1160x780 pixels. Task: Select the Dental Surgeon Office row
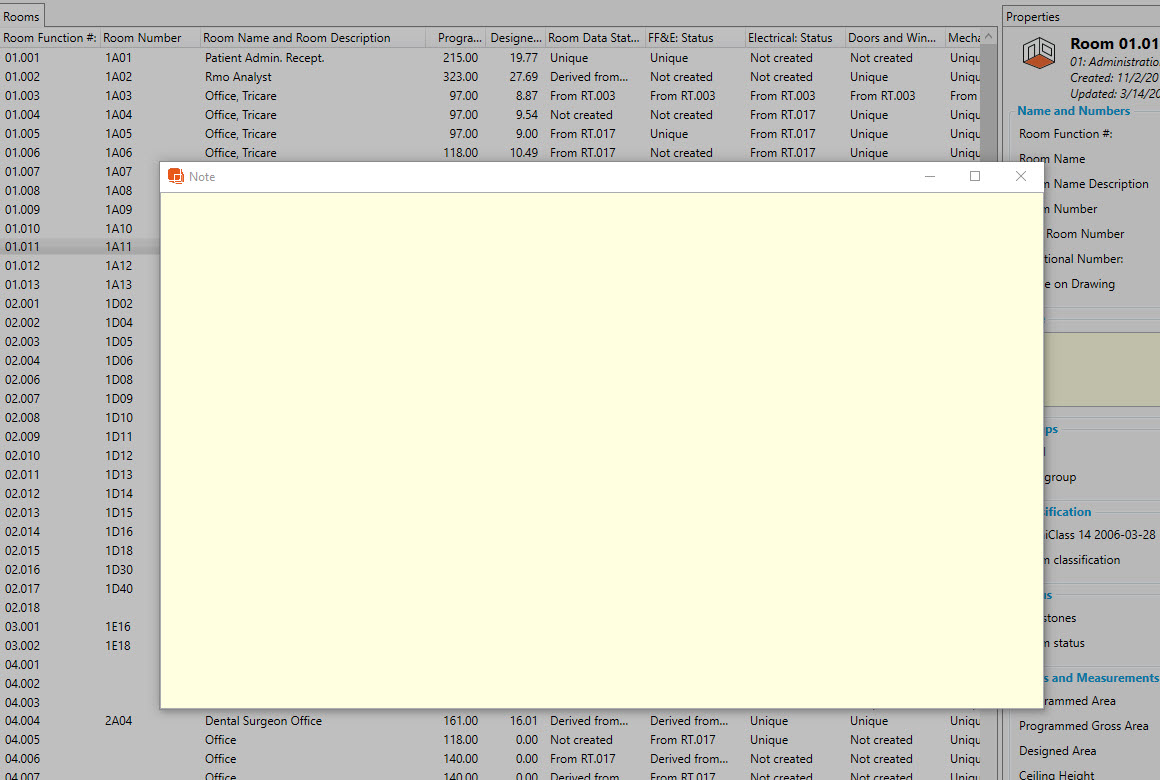tap(263, 721)
